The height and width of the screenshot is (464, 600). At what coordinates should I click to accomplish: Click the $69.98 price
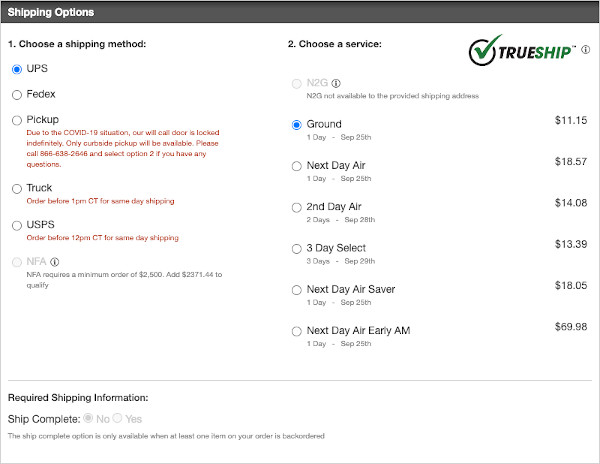tap(571, 327)
